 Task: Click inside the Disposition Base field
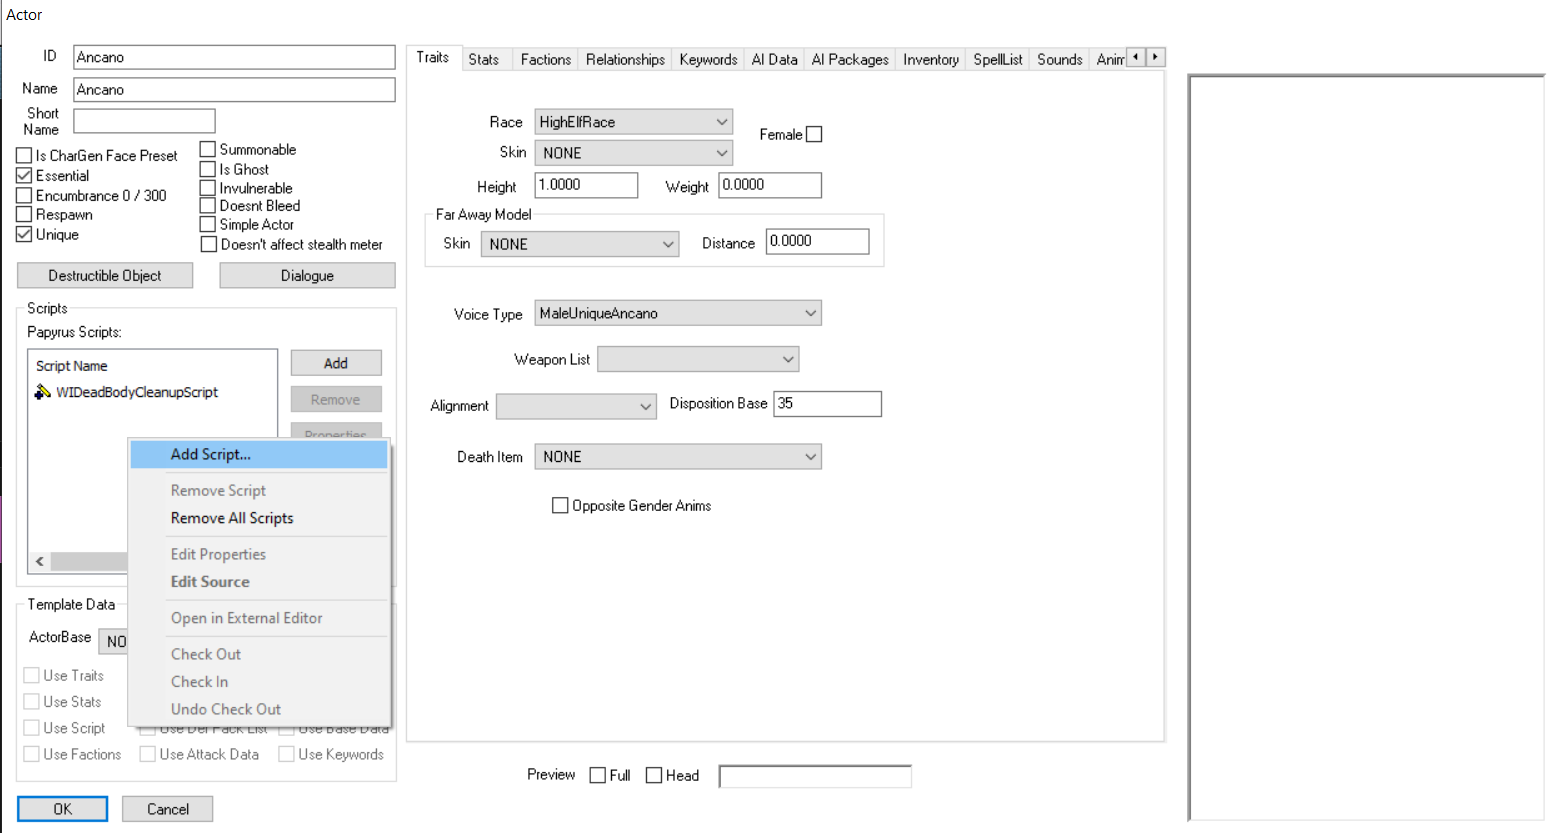pos(826,404)
